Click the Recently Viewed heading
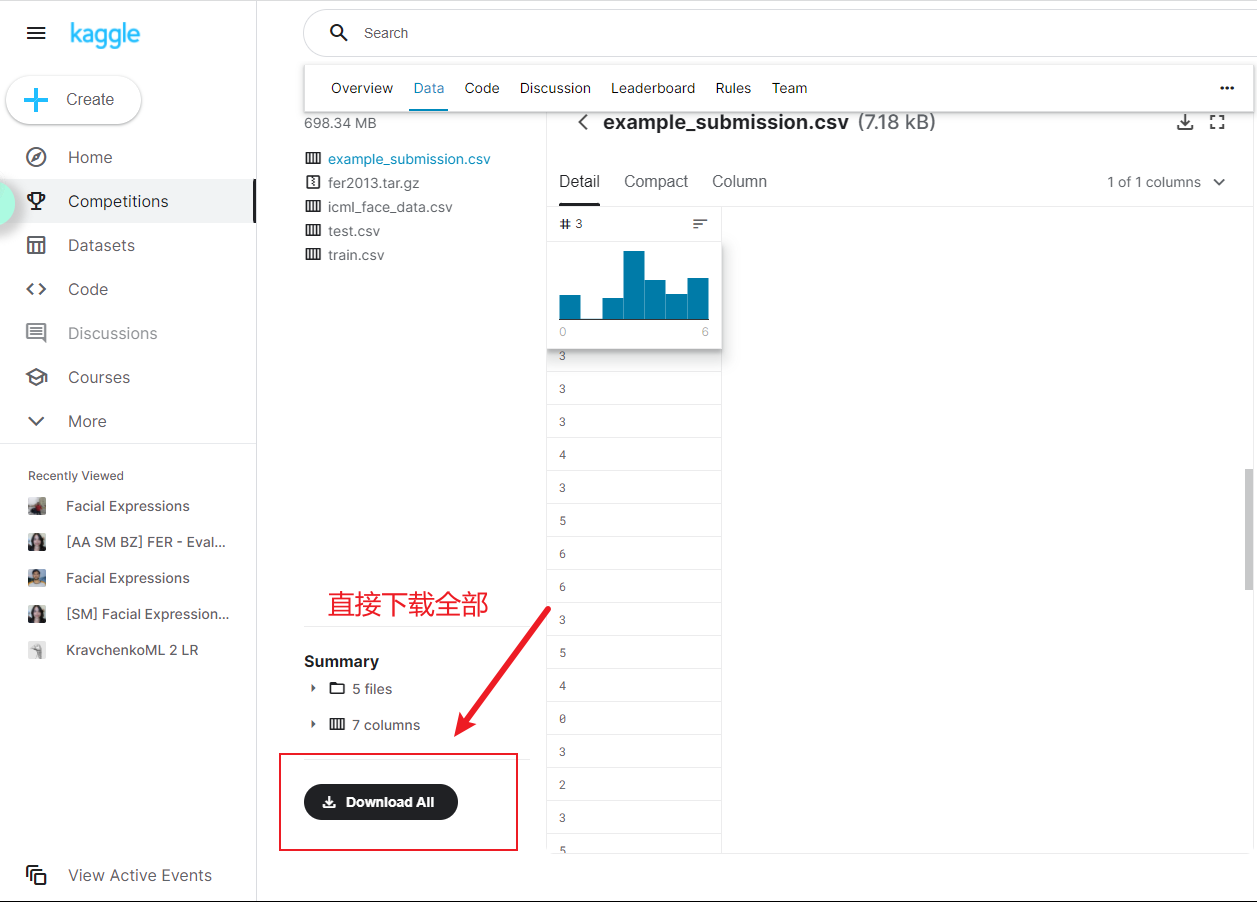 [x=76, y=476]
